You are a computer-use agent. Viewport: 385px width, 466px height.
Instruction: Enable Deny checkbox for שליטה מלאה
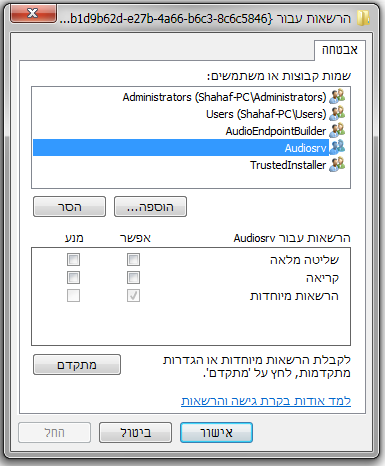pos(73,259)
